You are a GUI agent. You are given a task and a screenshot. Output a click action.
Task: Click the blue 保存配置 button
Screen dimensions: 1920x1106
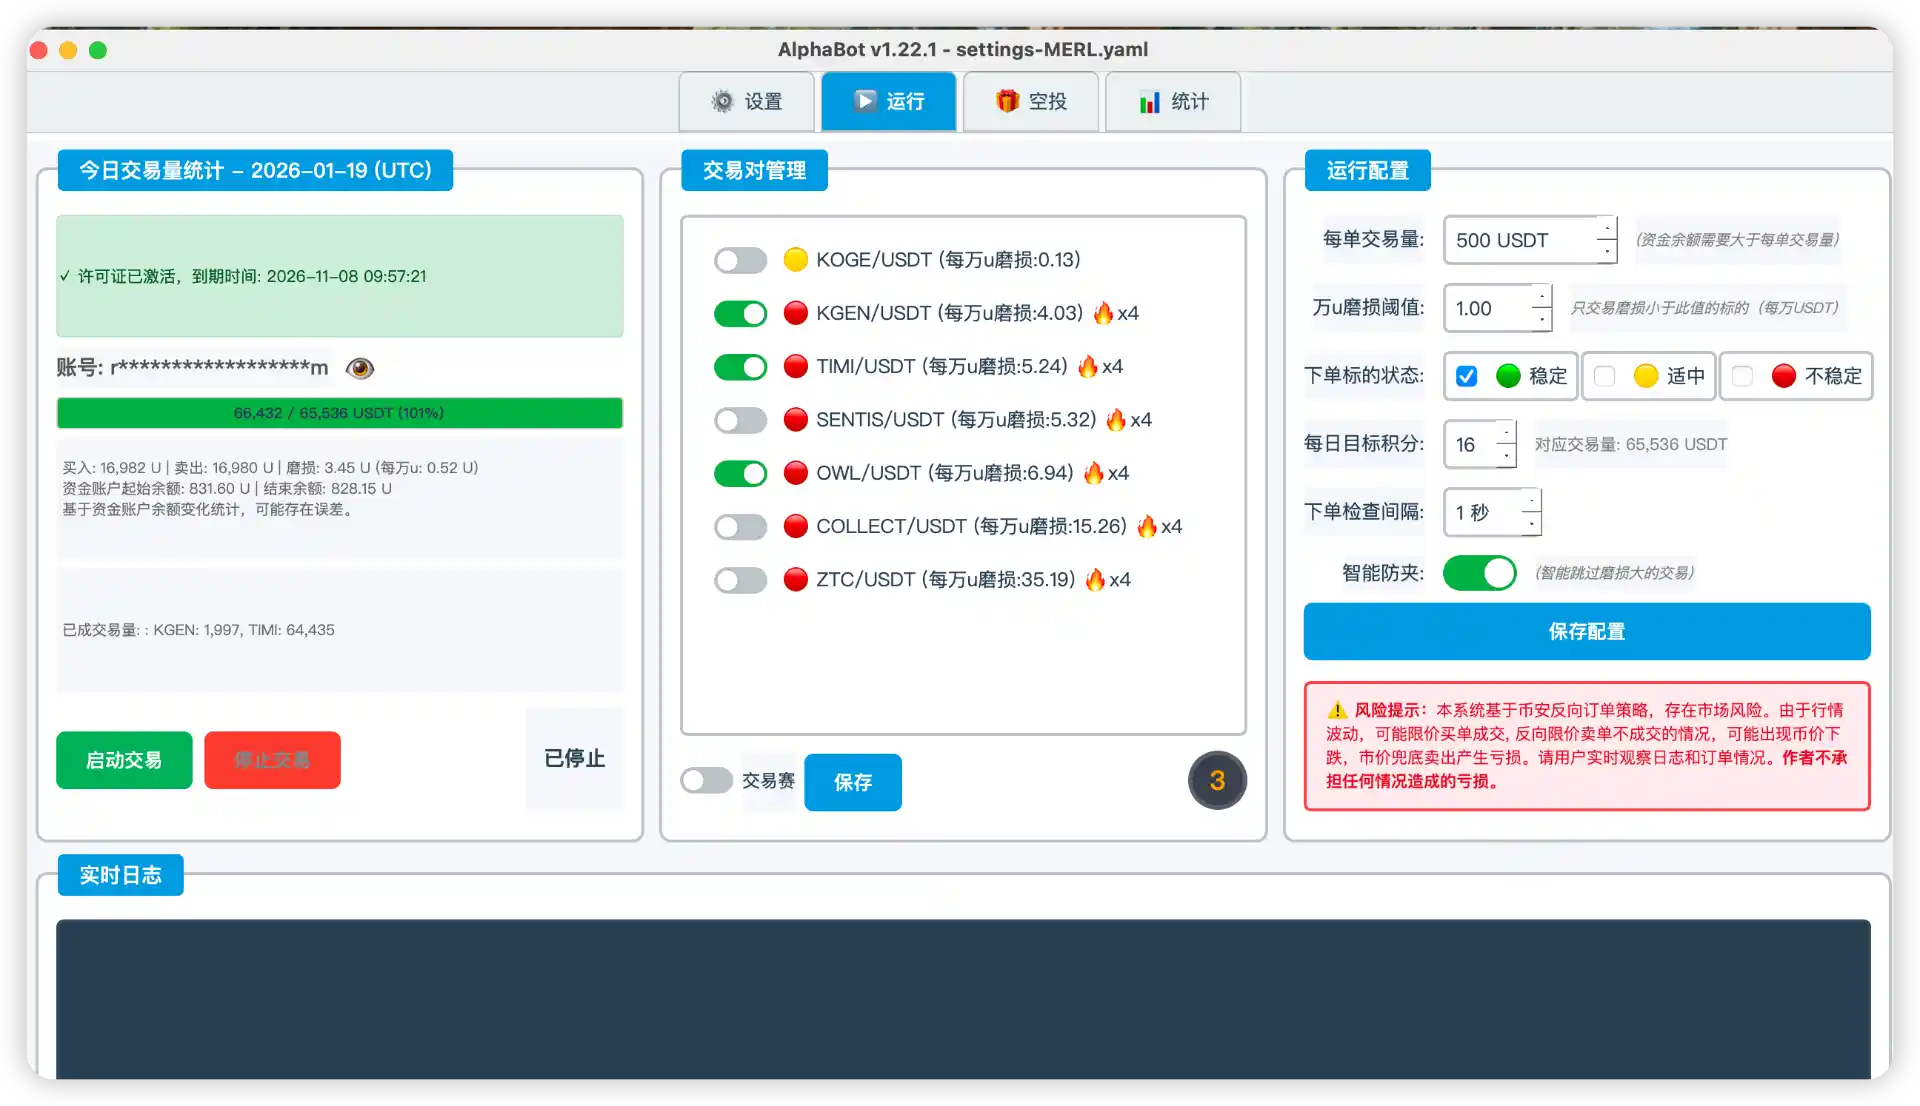coord(1586,631)
